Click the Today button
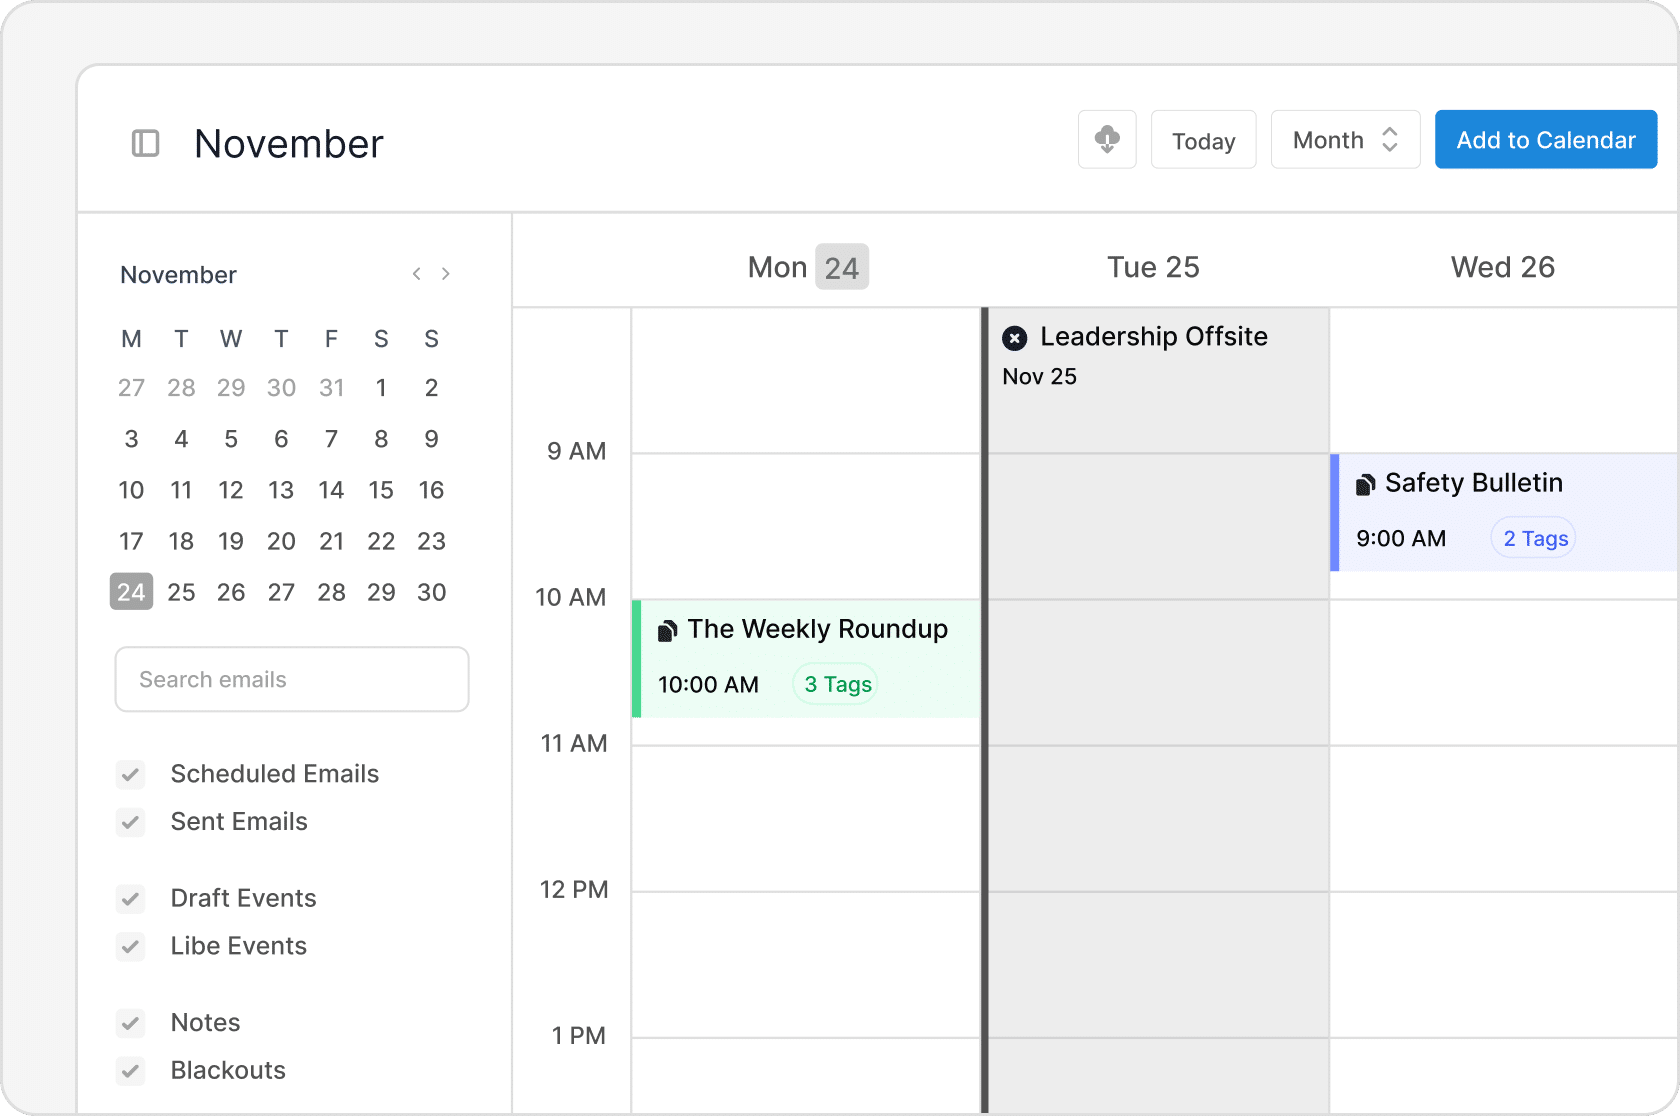 [1203, 140]
